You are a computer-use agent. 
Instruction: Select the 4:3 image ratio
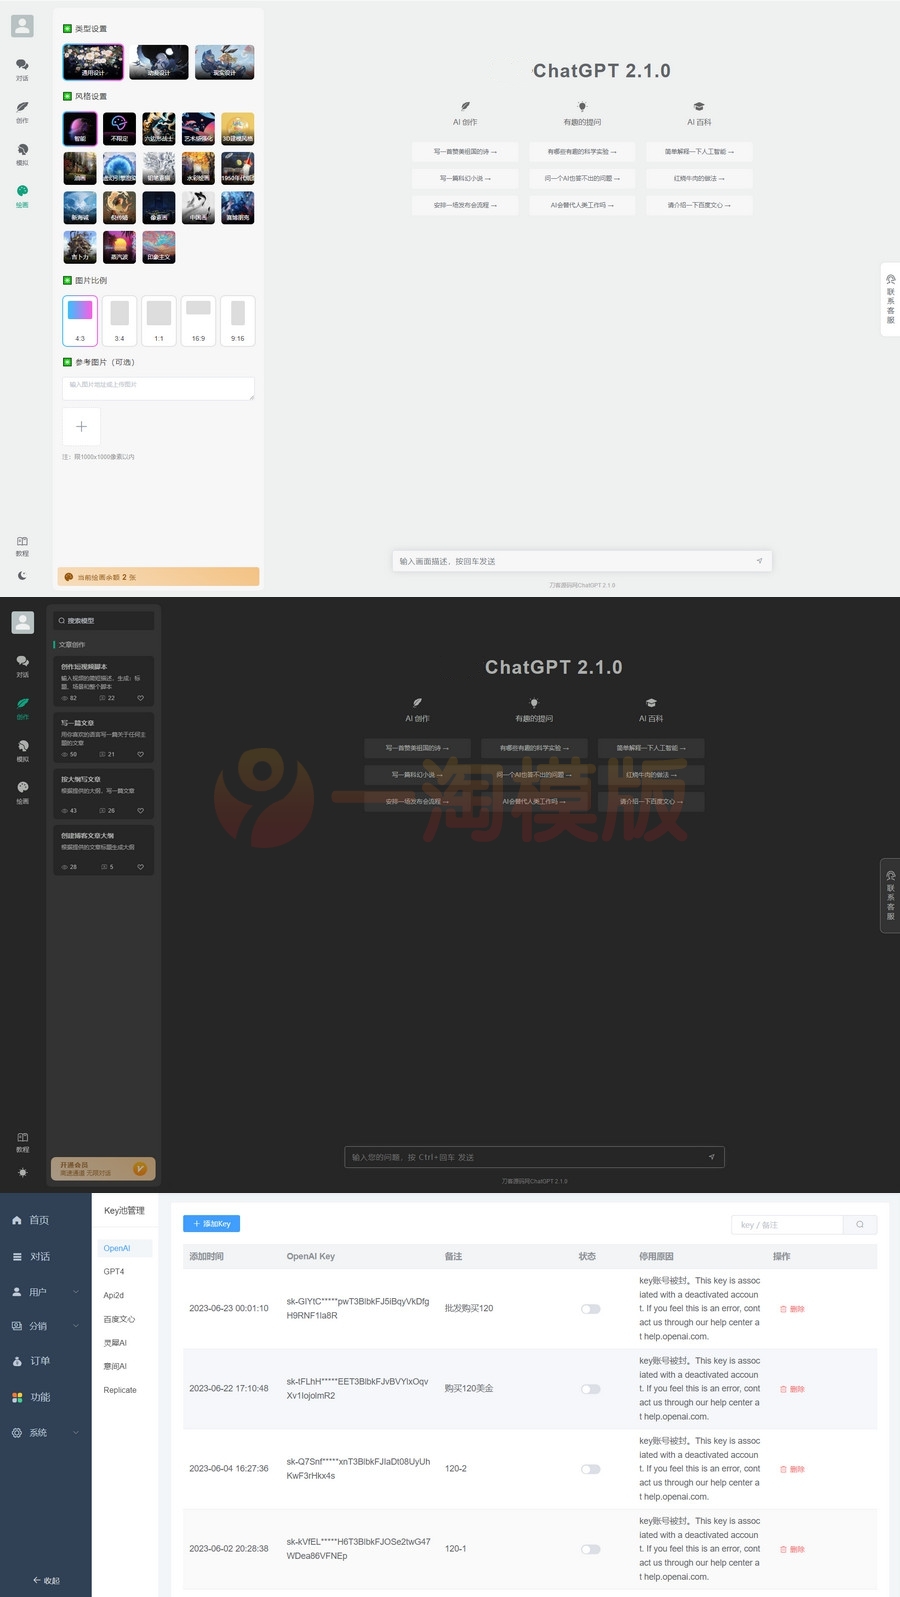(80, 321)
